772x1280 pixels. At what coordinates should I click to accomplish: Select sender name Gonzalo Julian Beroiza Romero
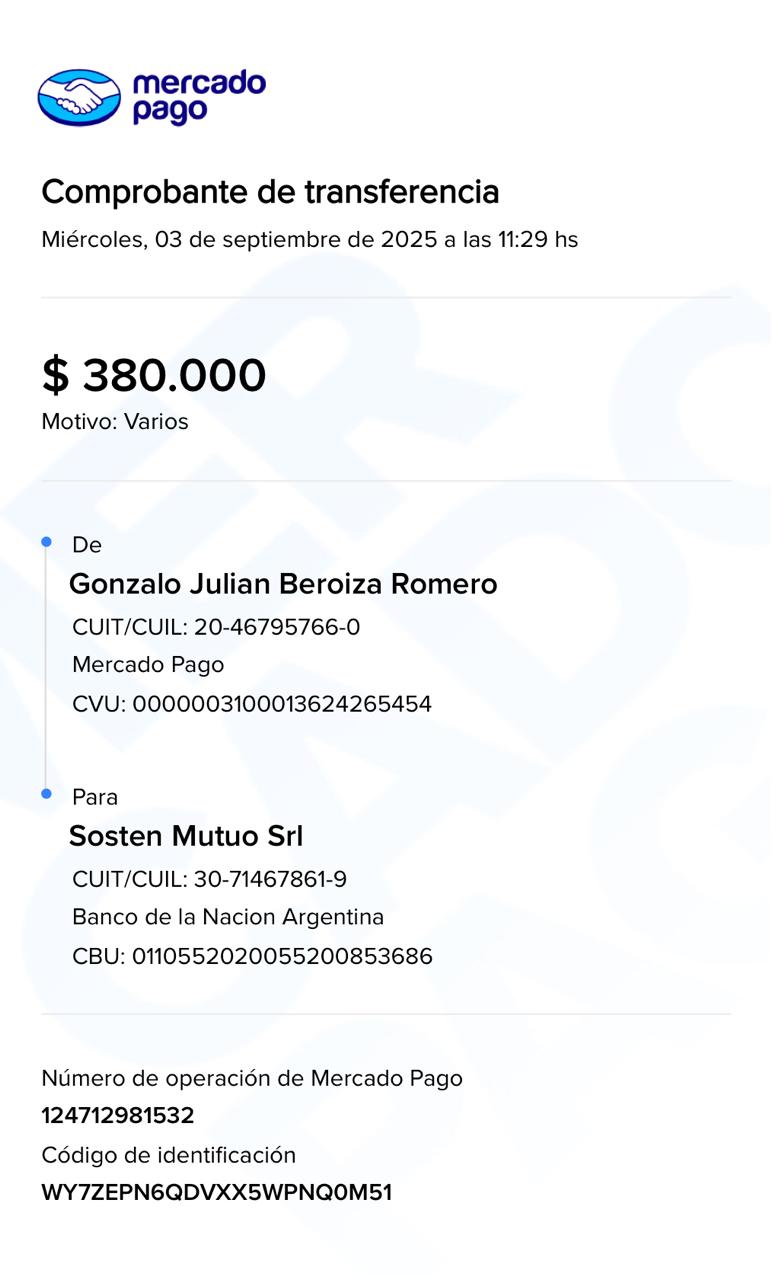[283, 584]
